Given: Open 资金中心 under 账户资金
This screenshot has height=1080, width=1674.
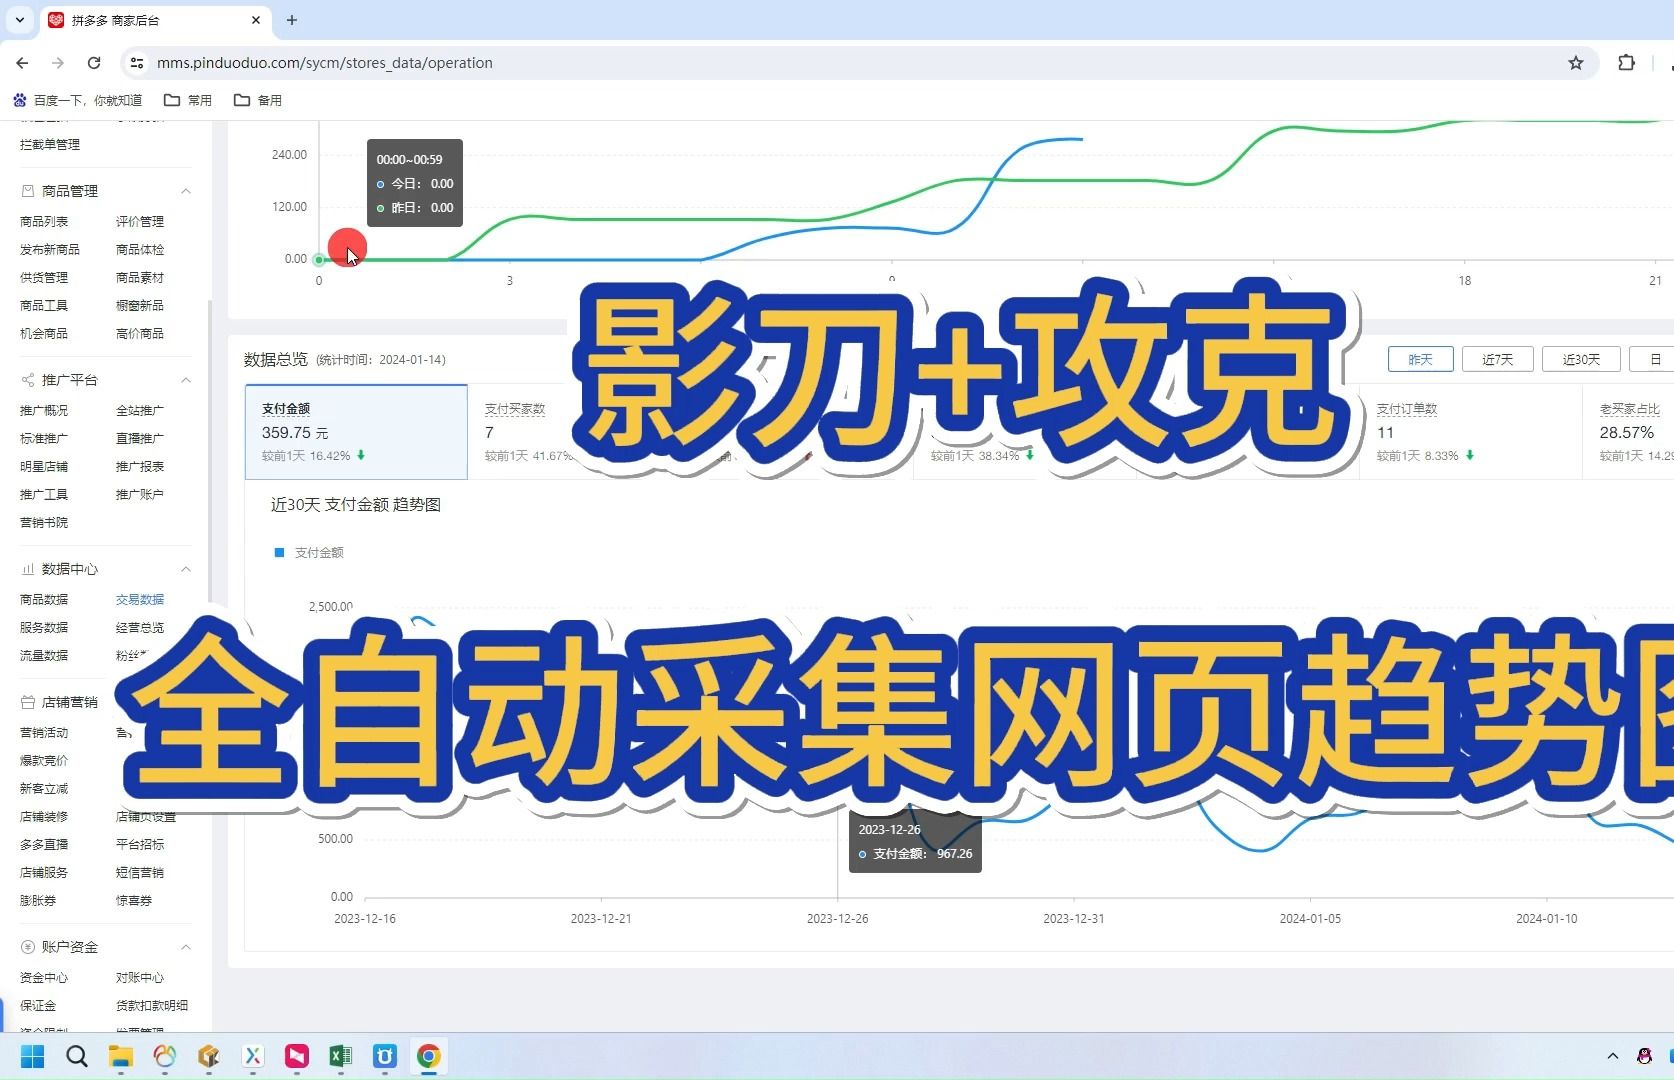Looking at the screenshot, I should click(44, 978).
